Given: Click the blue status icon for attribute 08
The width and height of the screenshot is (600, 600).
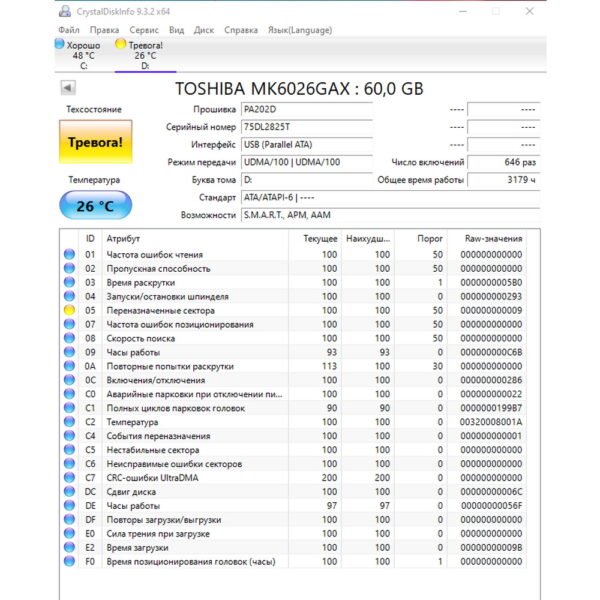Looking at the screenshot, I should click(69, 338).
